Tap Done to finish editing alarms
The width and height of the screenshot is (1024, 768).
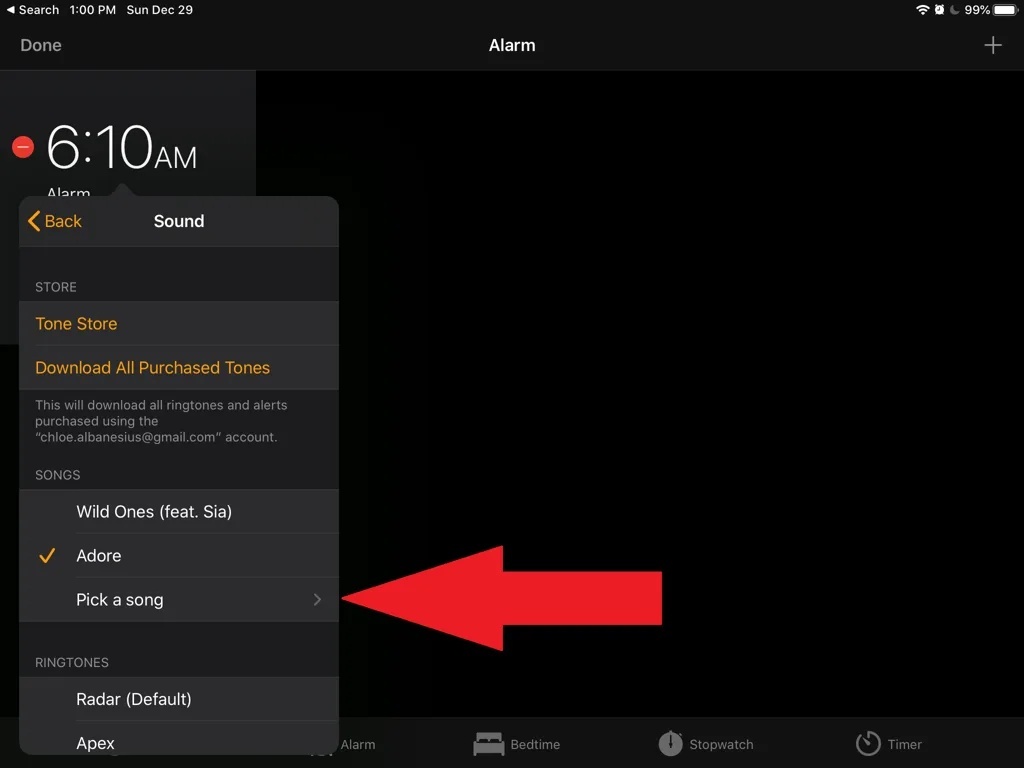(40, 45)
